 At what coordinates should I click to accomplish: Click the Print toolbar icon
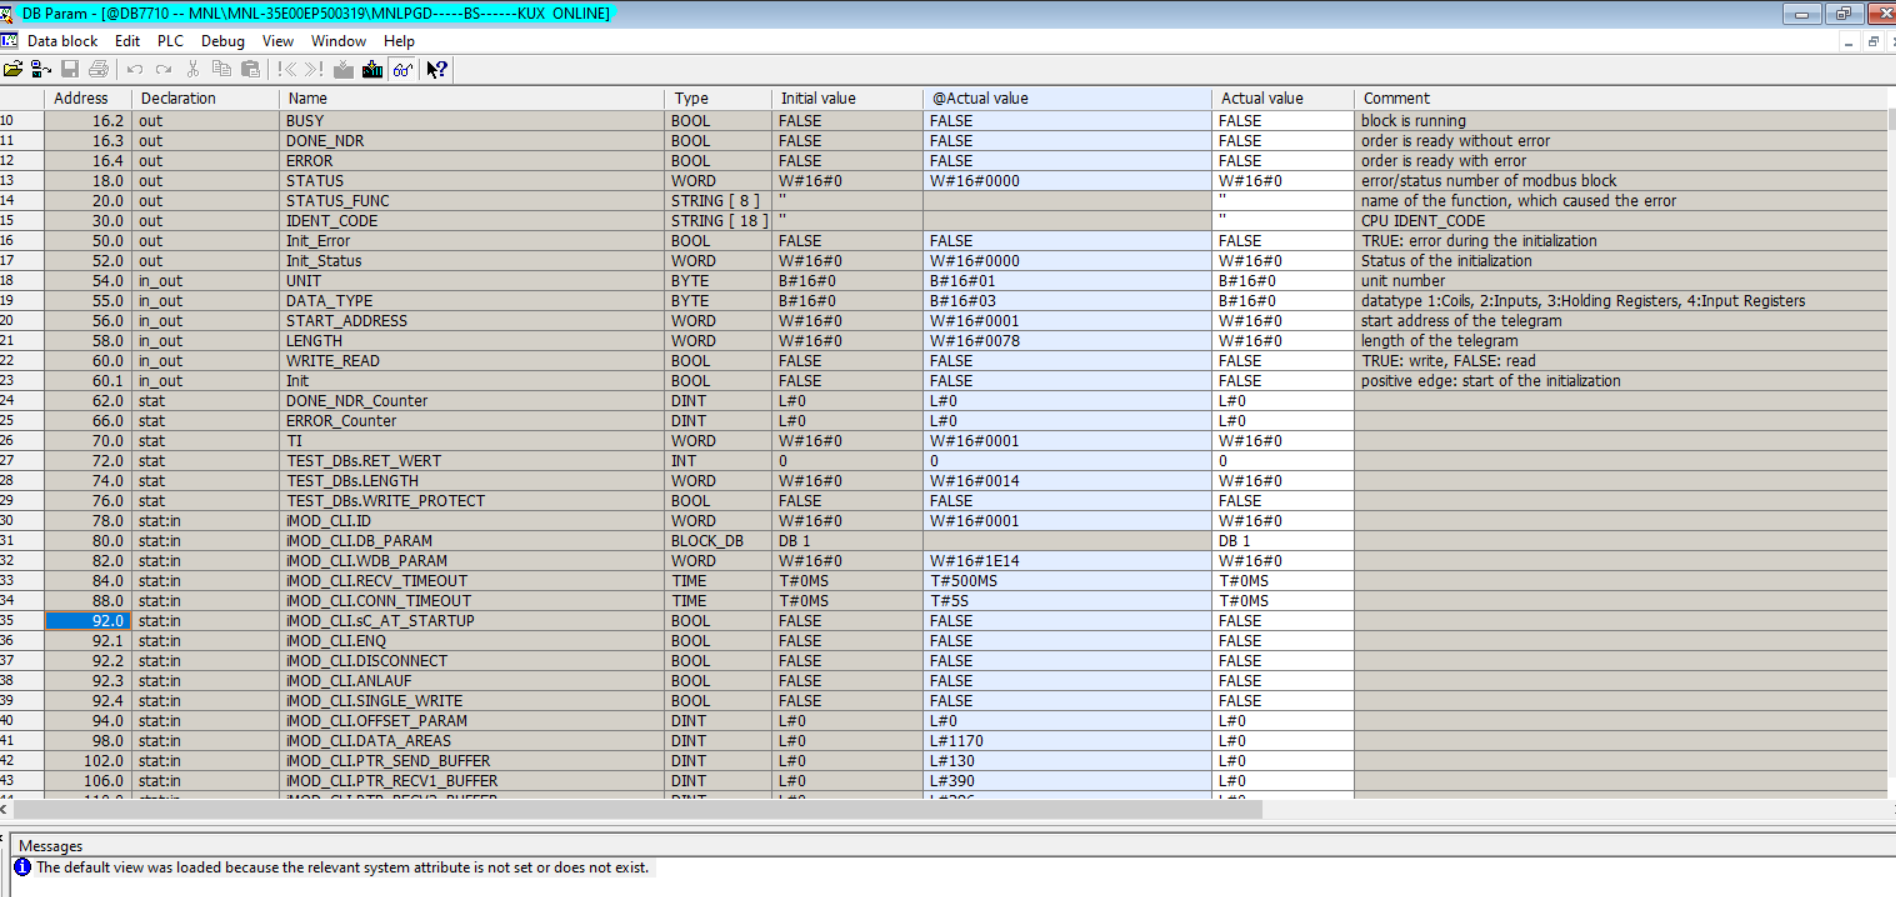coord(98,69)
